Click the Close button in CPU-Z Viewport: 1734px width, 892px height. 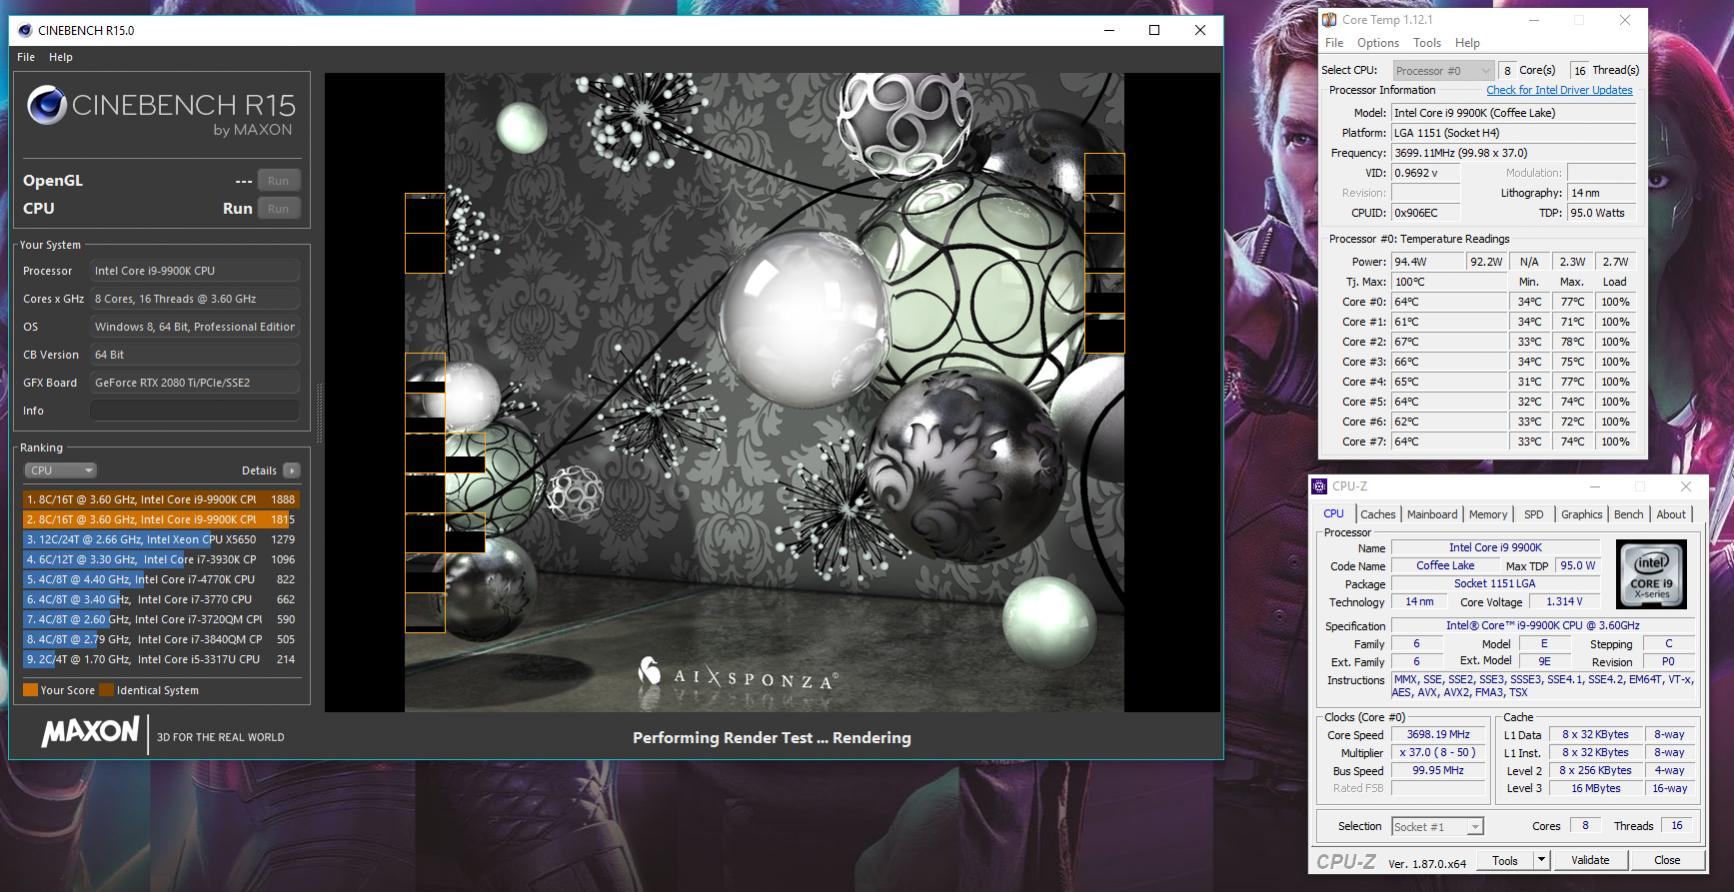coord(1667,860)
